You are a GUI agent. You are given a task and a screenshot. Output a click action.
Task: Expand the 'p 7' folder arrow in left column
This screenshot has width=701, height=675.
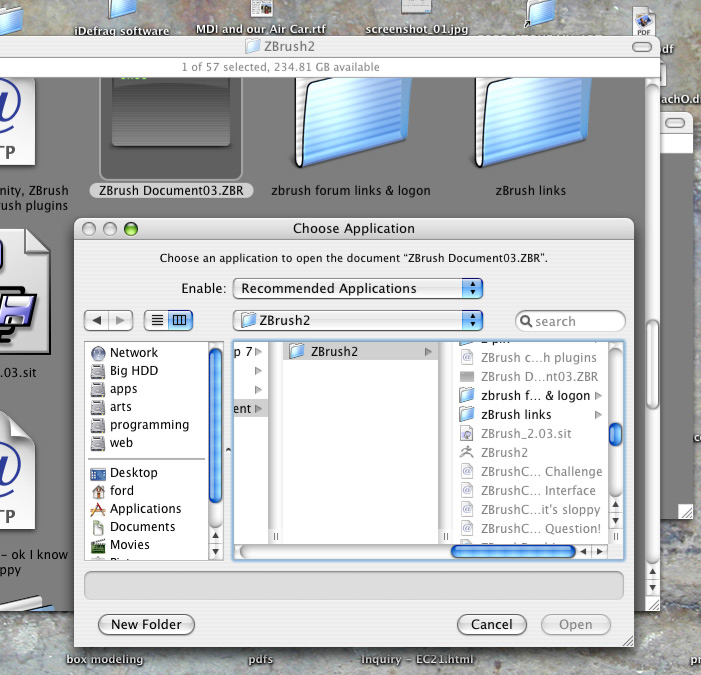tap(258, 352)
